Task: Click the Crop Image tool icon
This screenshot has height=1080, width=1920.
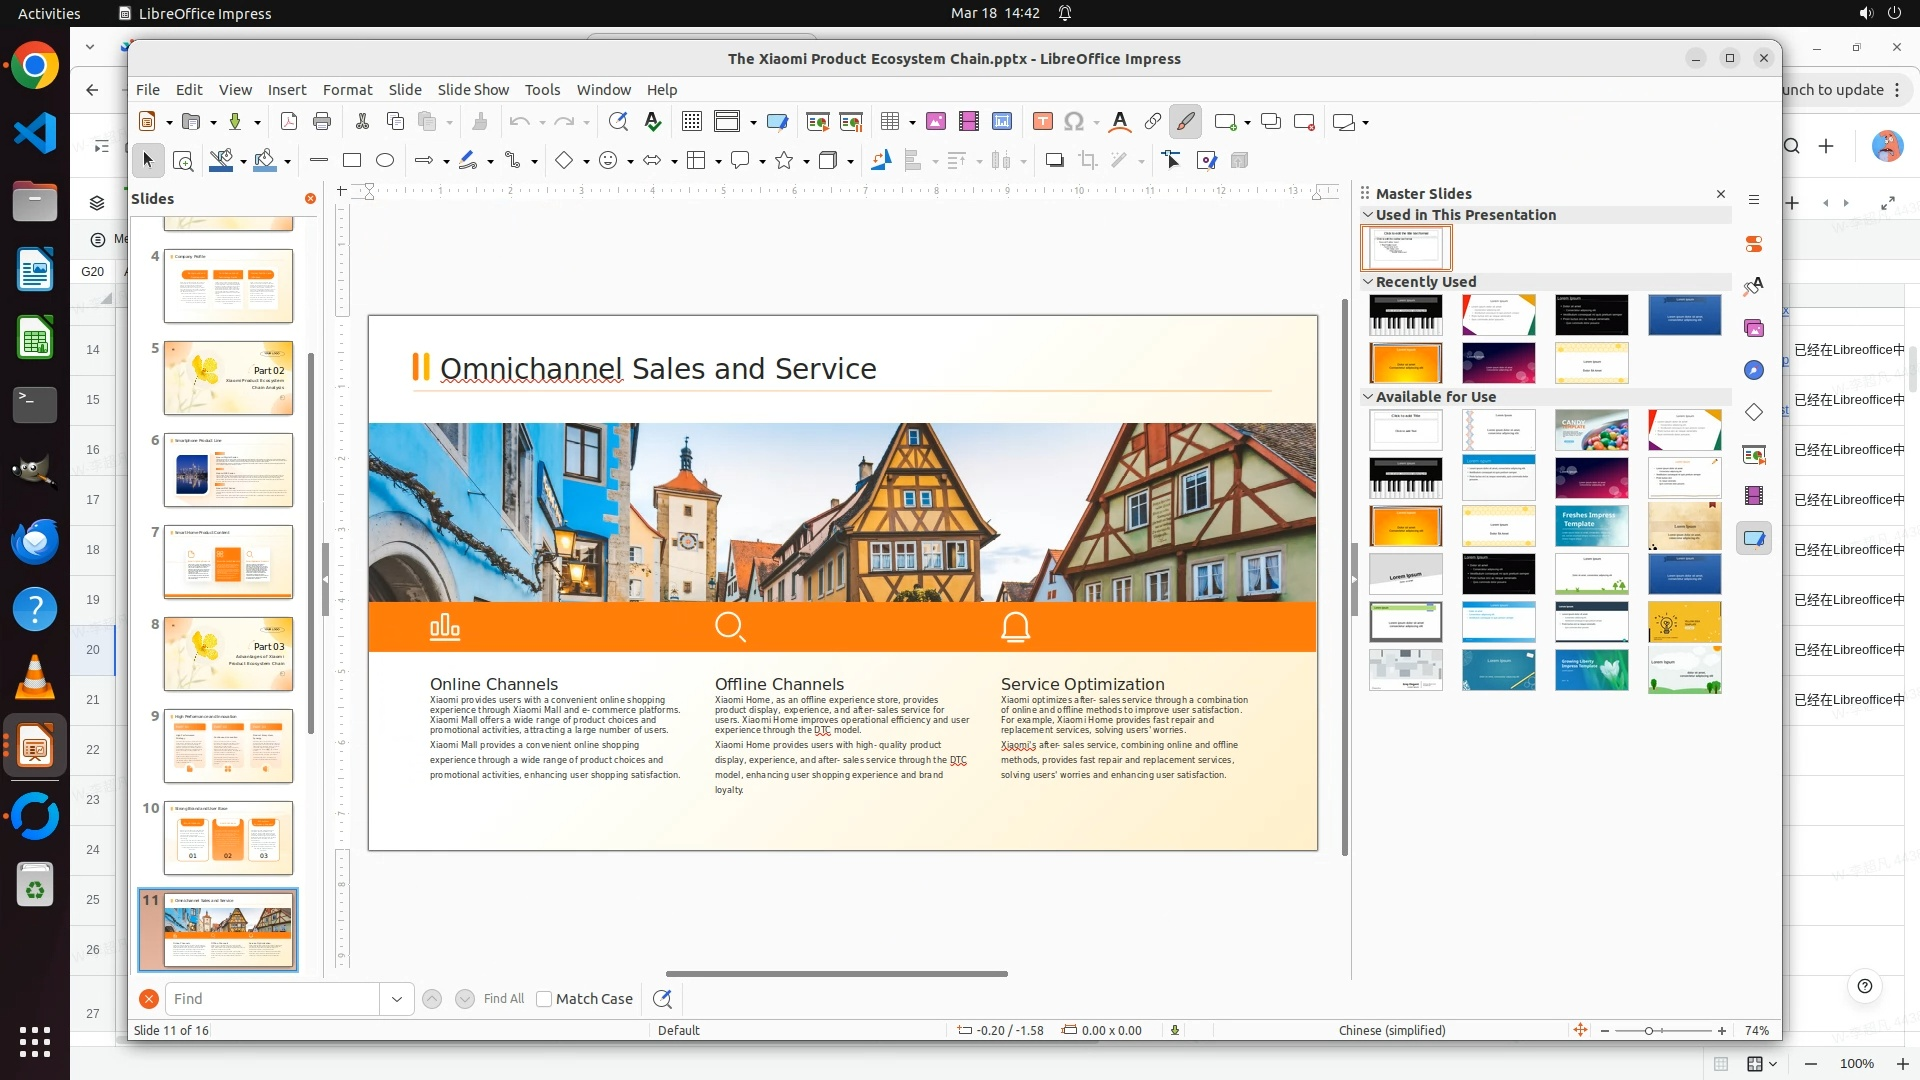Action: (x=1088, y=160)
